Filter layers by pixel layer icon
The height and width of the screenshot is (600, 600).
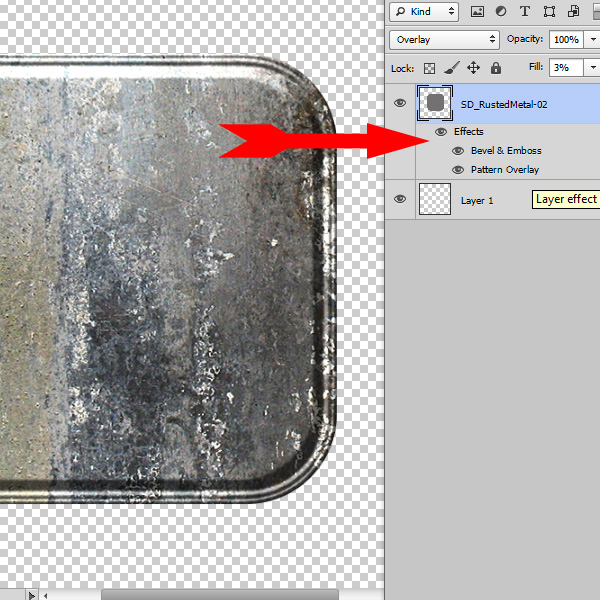coord(477,11)
